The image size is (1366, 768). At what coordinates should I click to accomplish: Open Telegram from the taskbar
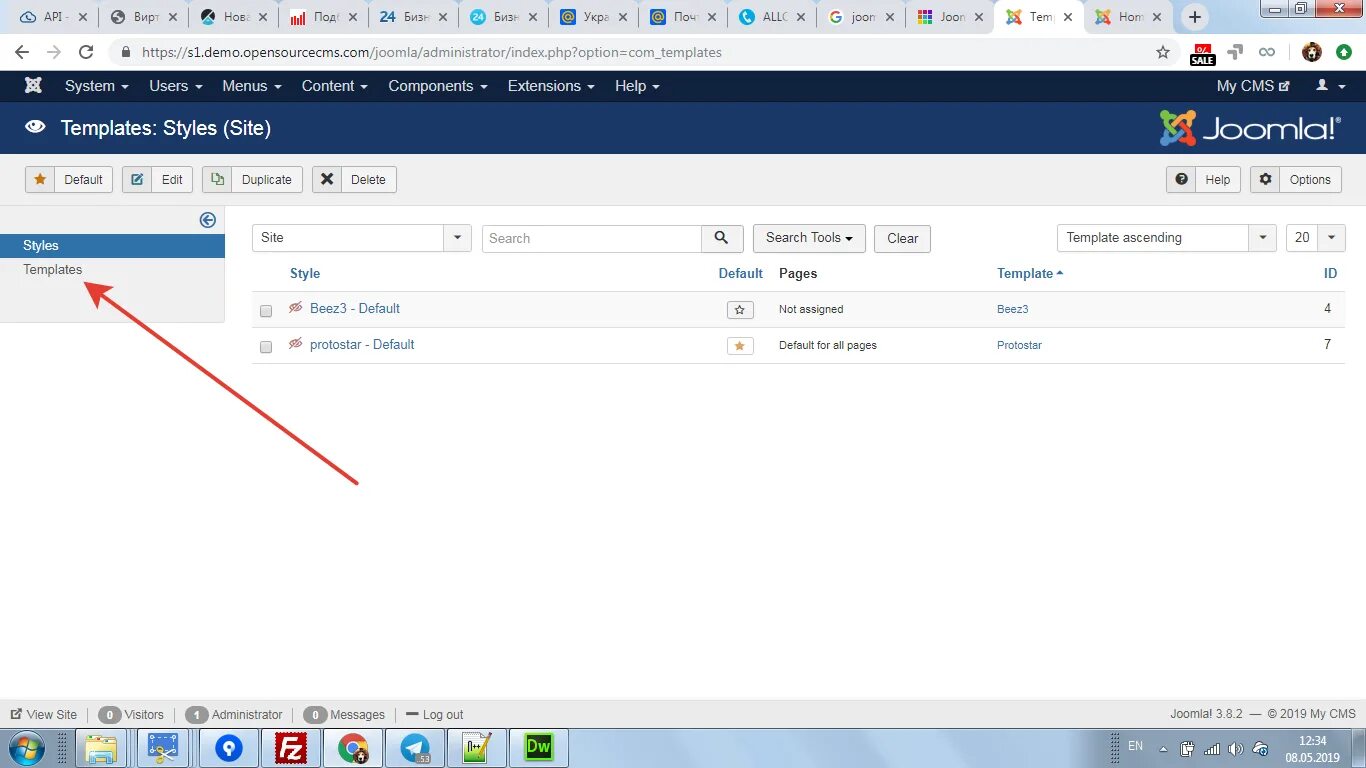(x=415, y=747)
